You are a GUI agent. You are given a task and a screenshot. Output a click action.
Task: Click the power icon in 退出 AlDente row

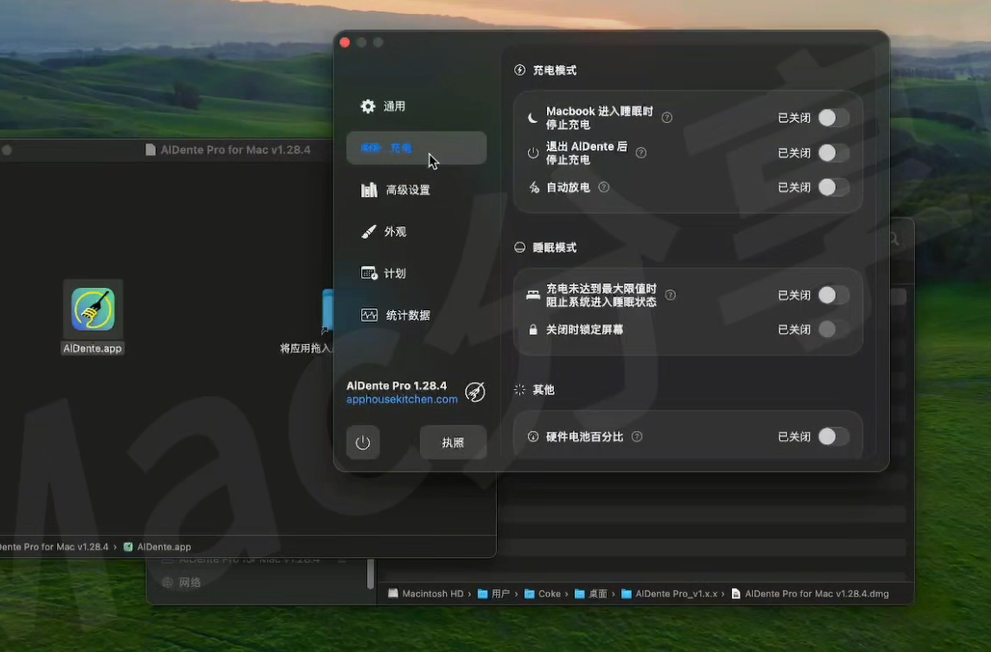[533, 153]
